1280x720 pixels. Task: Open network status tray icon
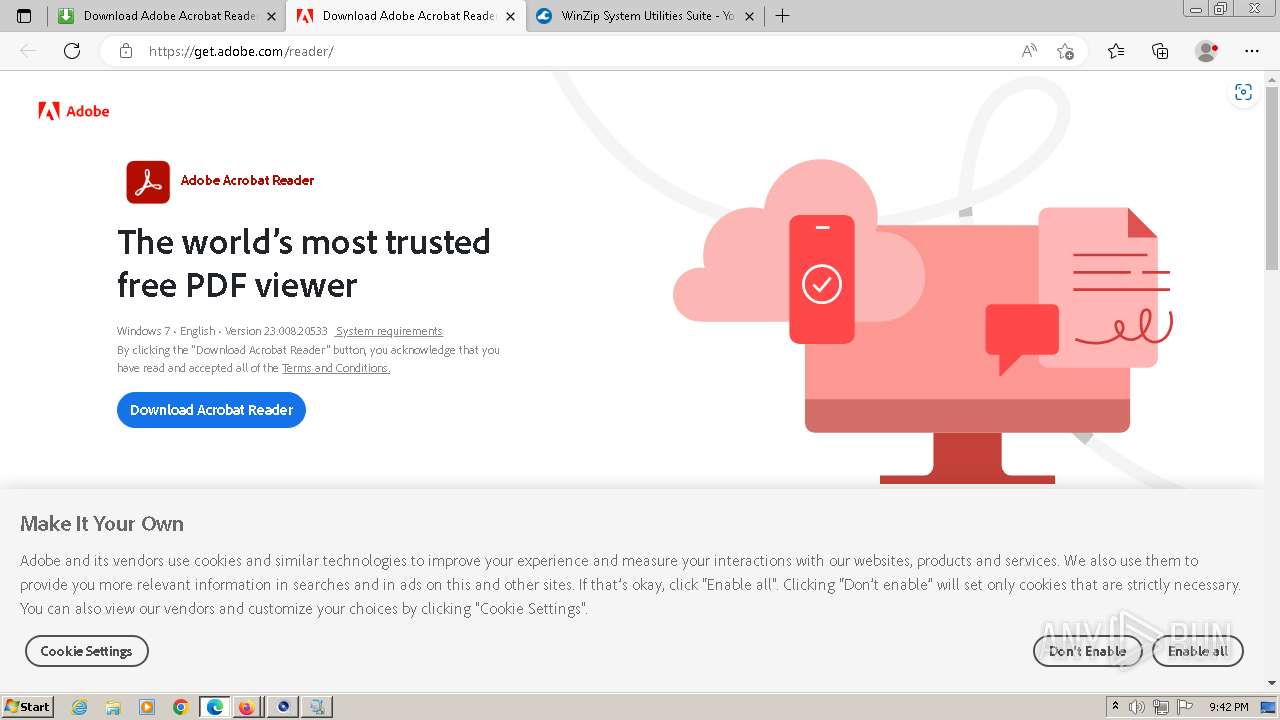[1161, 707]
